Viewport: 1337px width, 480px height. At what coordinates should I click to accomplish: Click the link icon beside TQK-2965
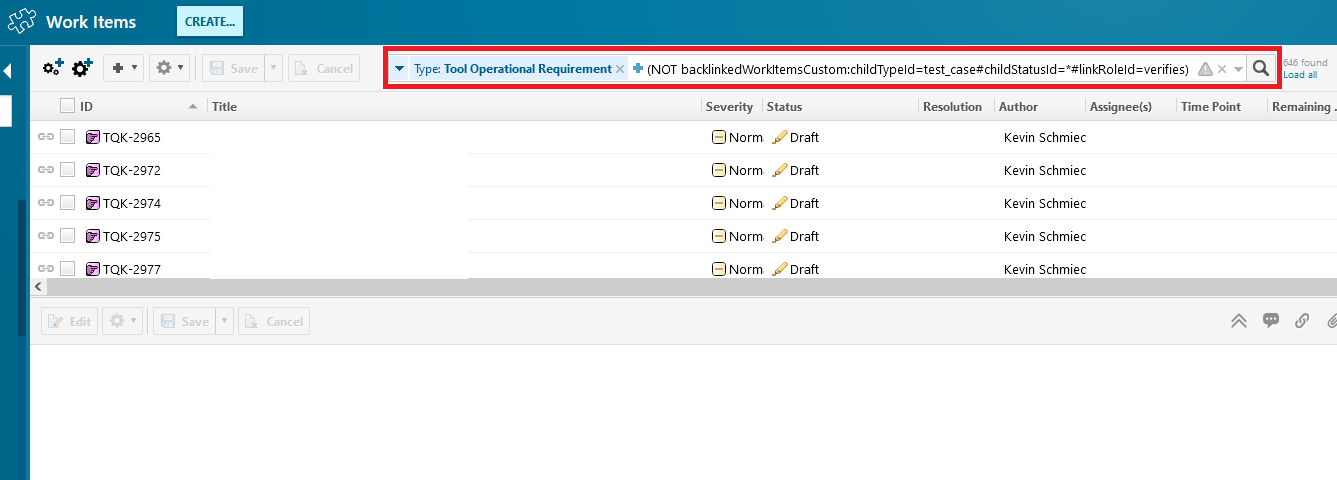click(45, 137)
